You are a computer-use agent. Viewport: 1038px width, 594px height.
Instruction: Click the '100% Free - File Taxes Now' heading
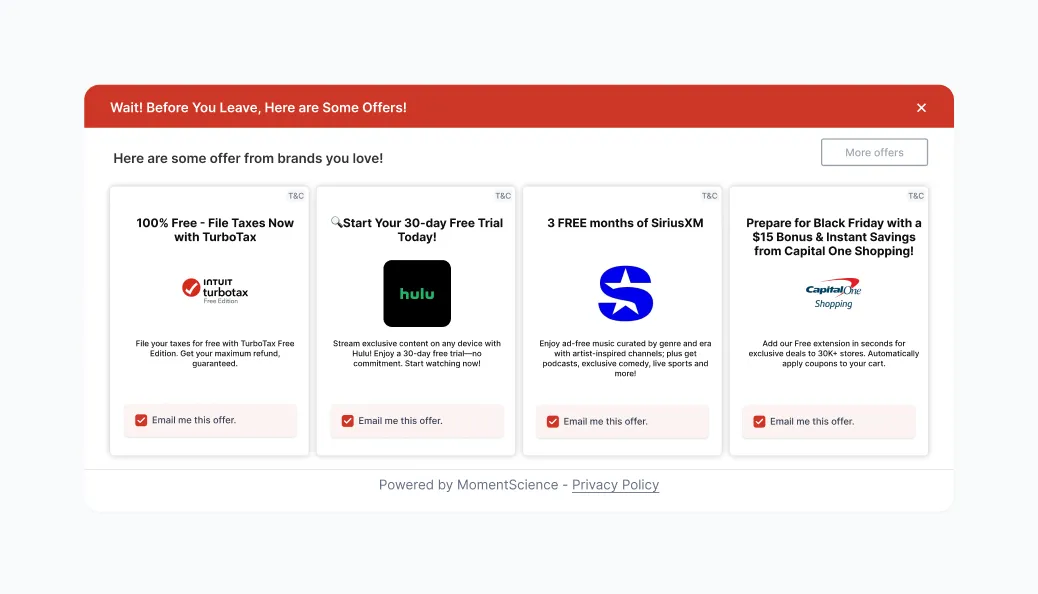[x=215, y=230]
